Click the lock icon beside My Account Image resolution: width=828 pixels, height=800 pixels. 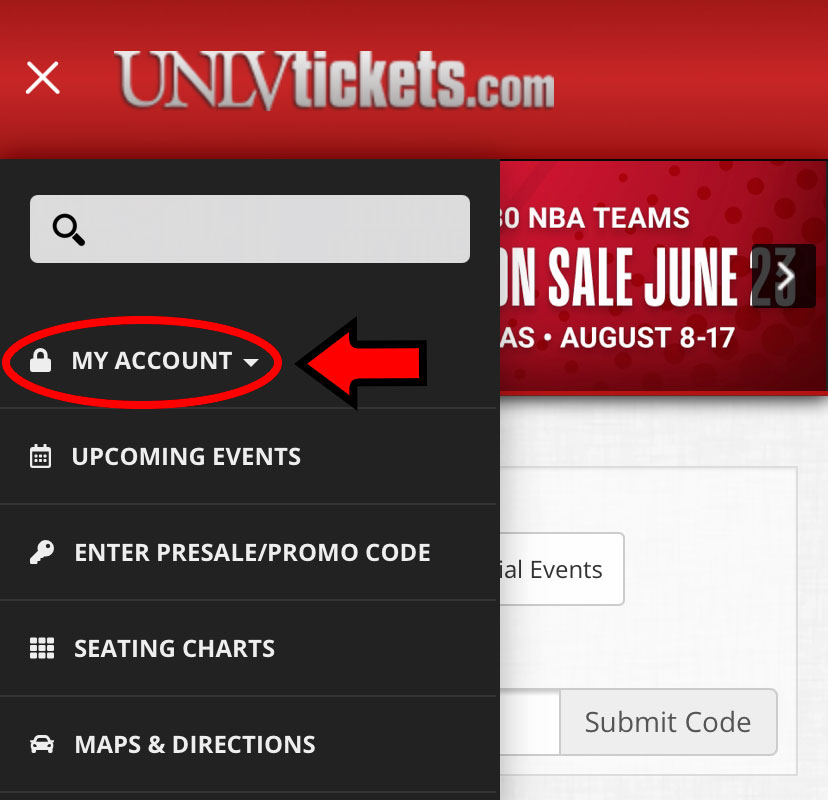41,361
